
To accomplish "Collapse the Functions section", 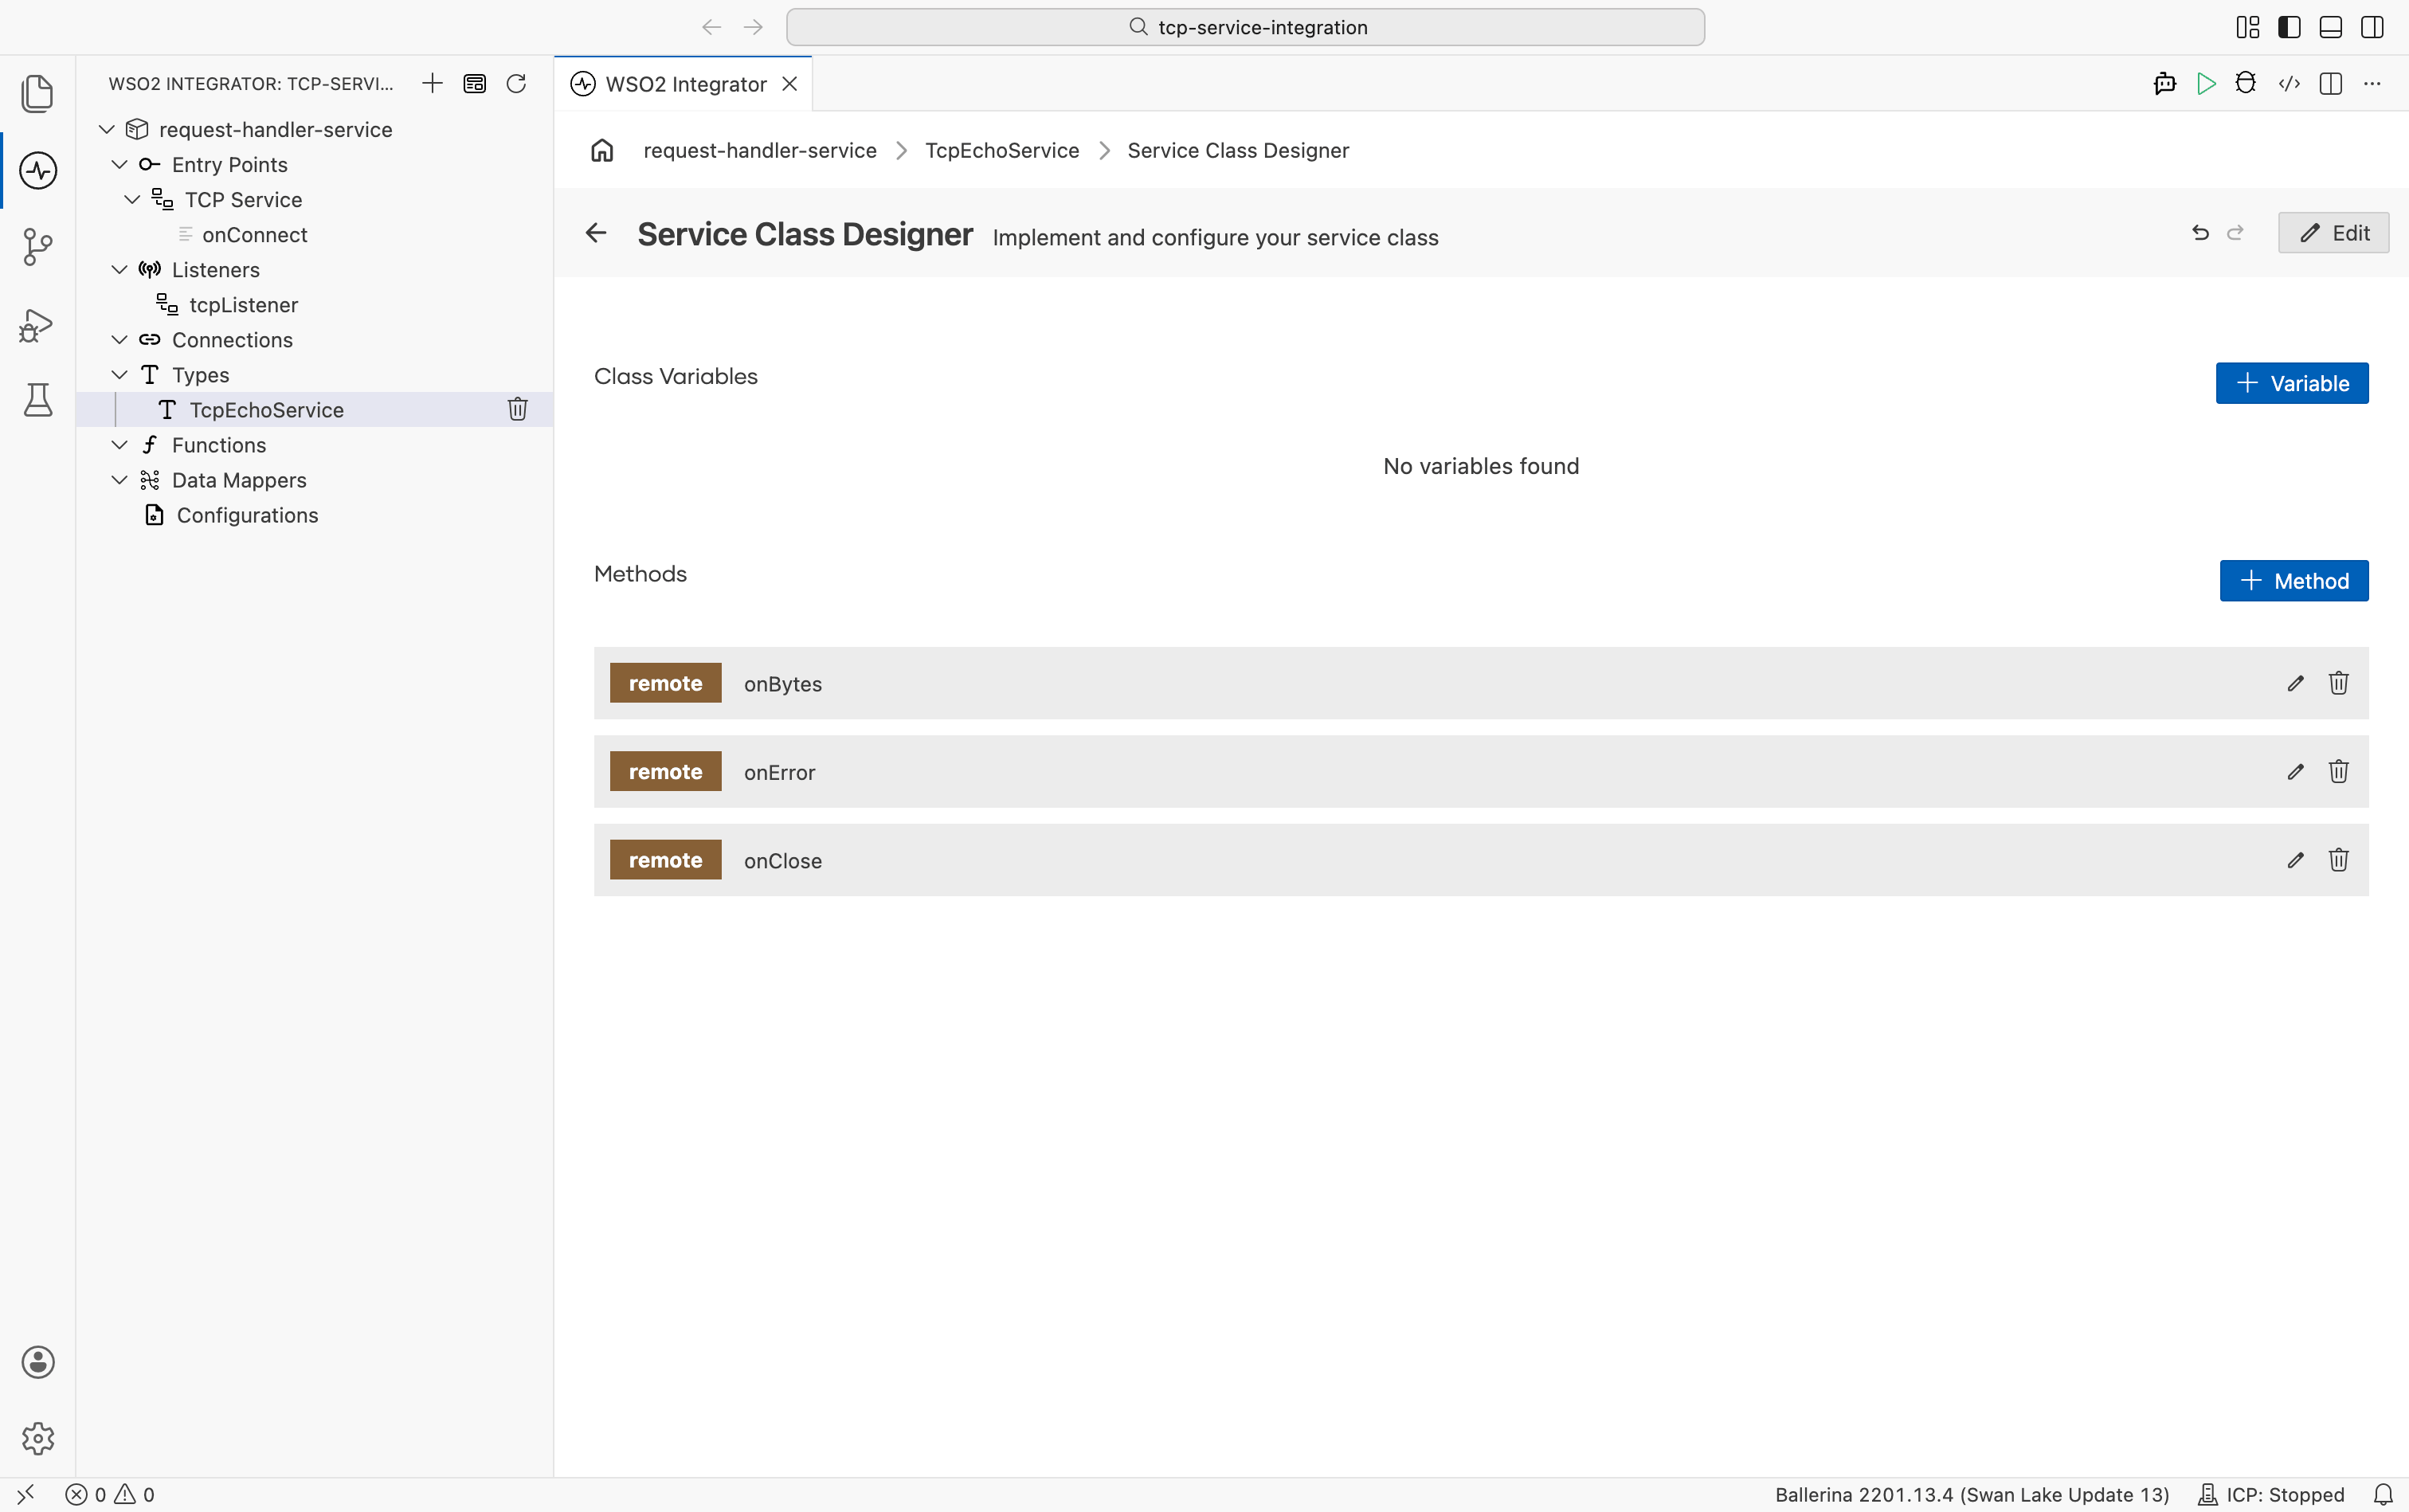I will (119, 444).
